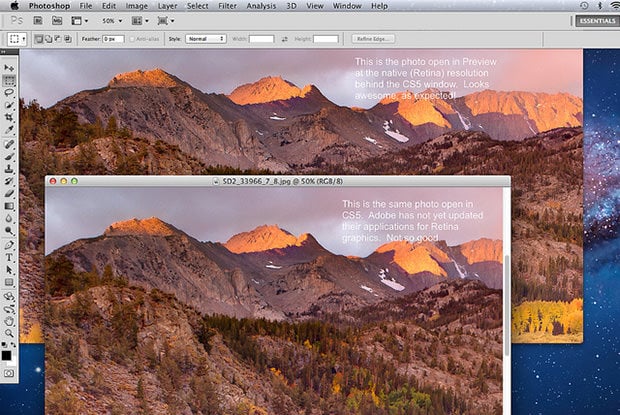Select the Healing Brush tool
620x415 pixels.
9,144
